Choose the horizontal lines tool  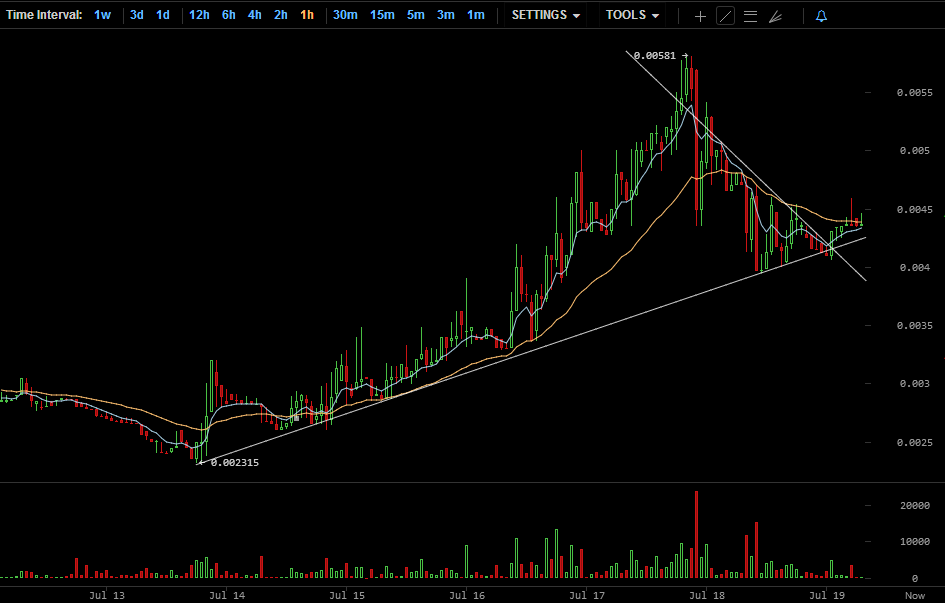click(750, 16)
